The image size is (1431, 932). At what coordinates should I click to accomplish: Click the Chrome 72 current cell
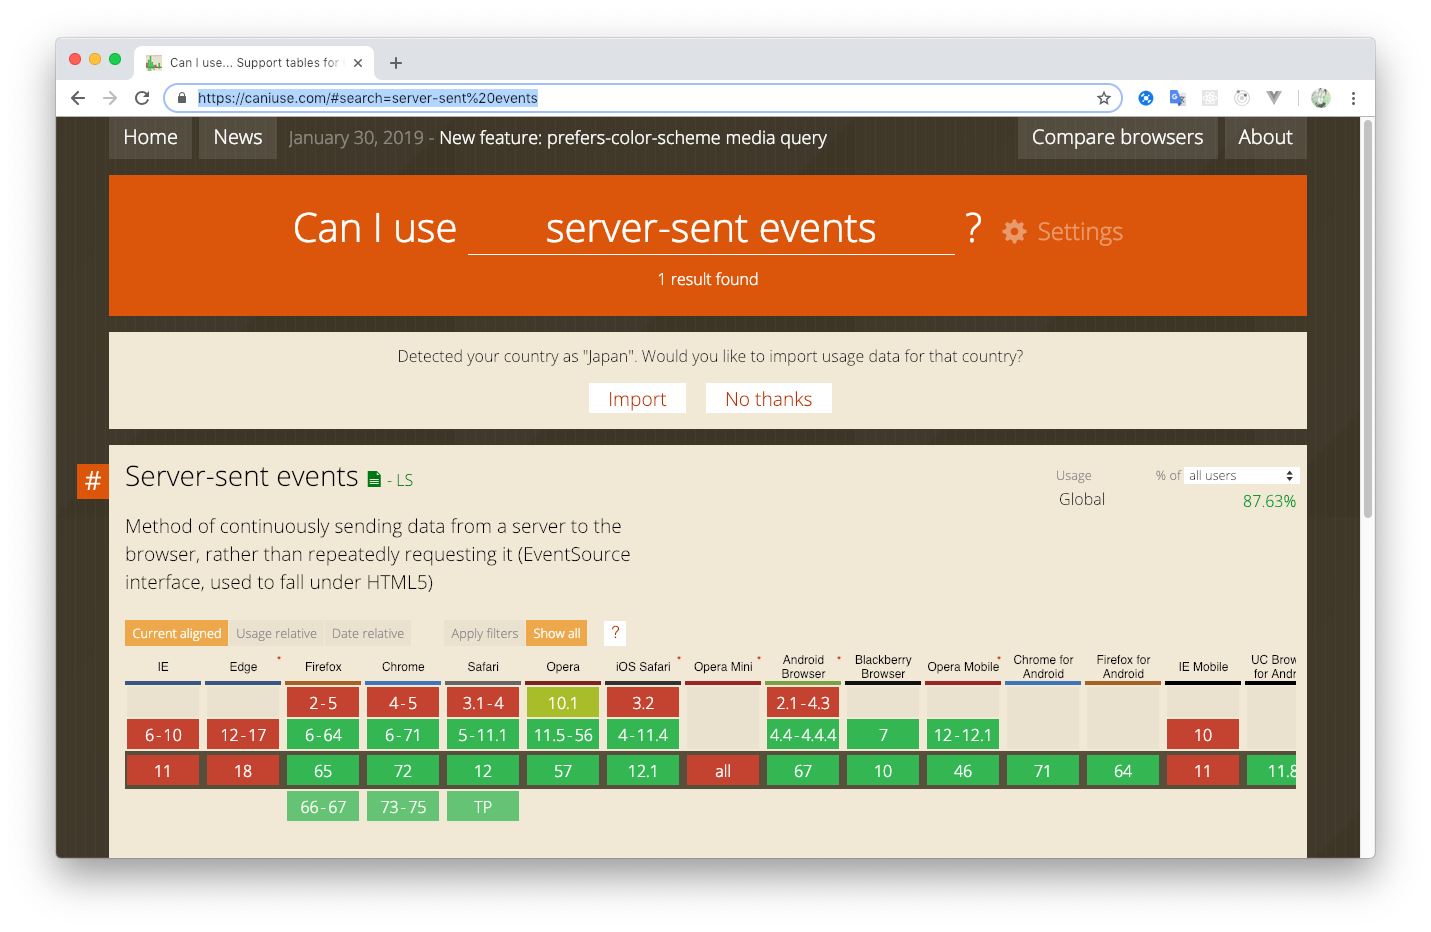pyautogui.click(x=403, y=771)
